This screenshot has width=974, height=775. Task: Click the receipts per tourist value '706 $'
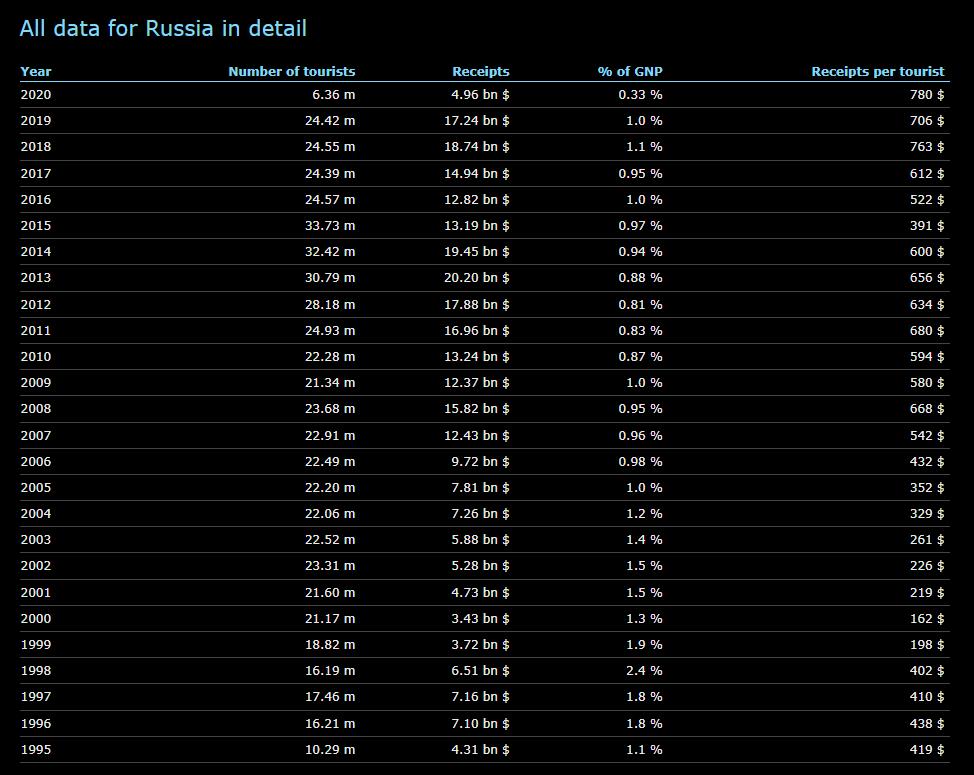tap(927, 120)
